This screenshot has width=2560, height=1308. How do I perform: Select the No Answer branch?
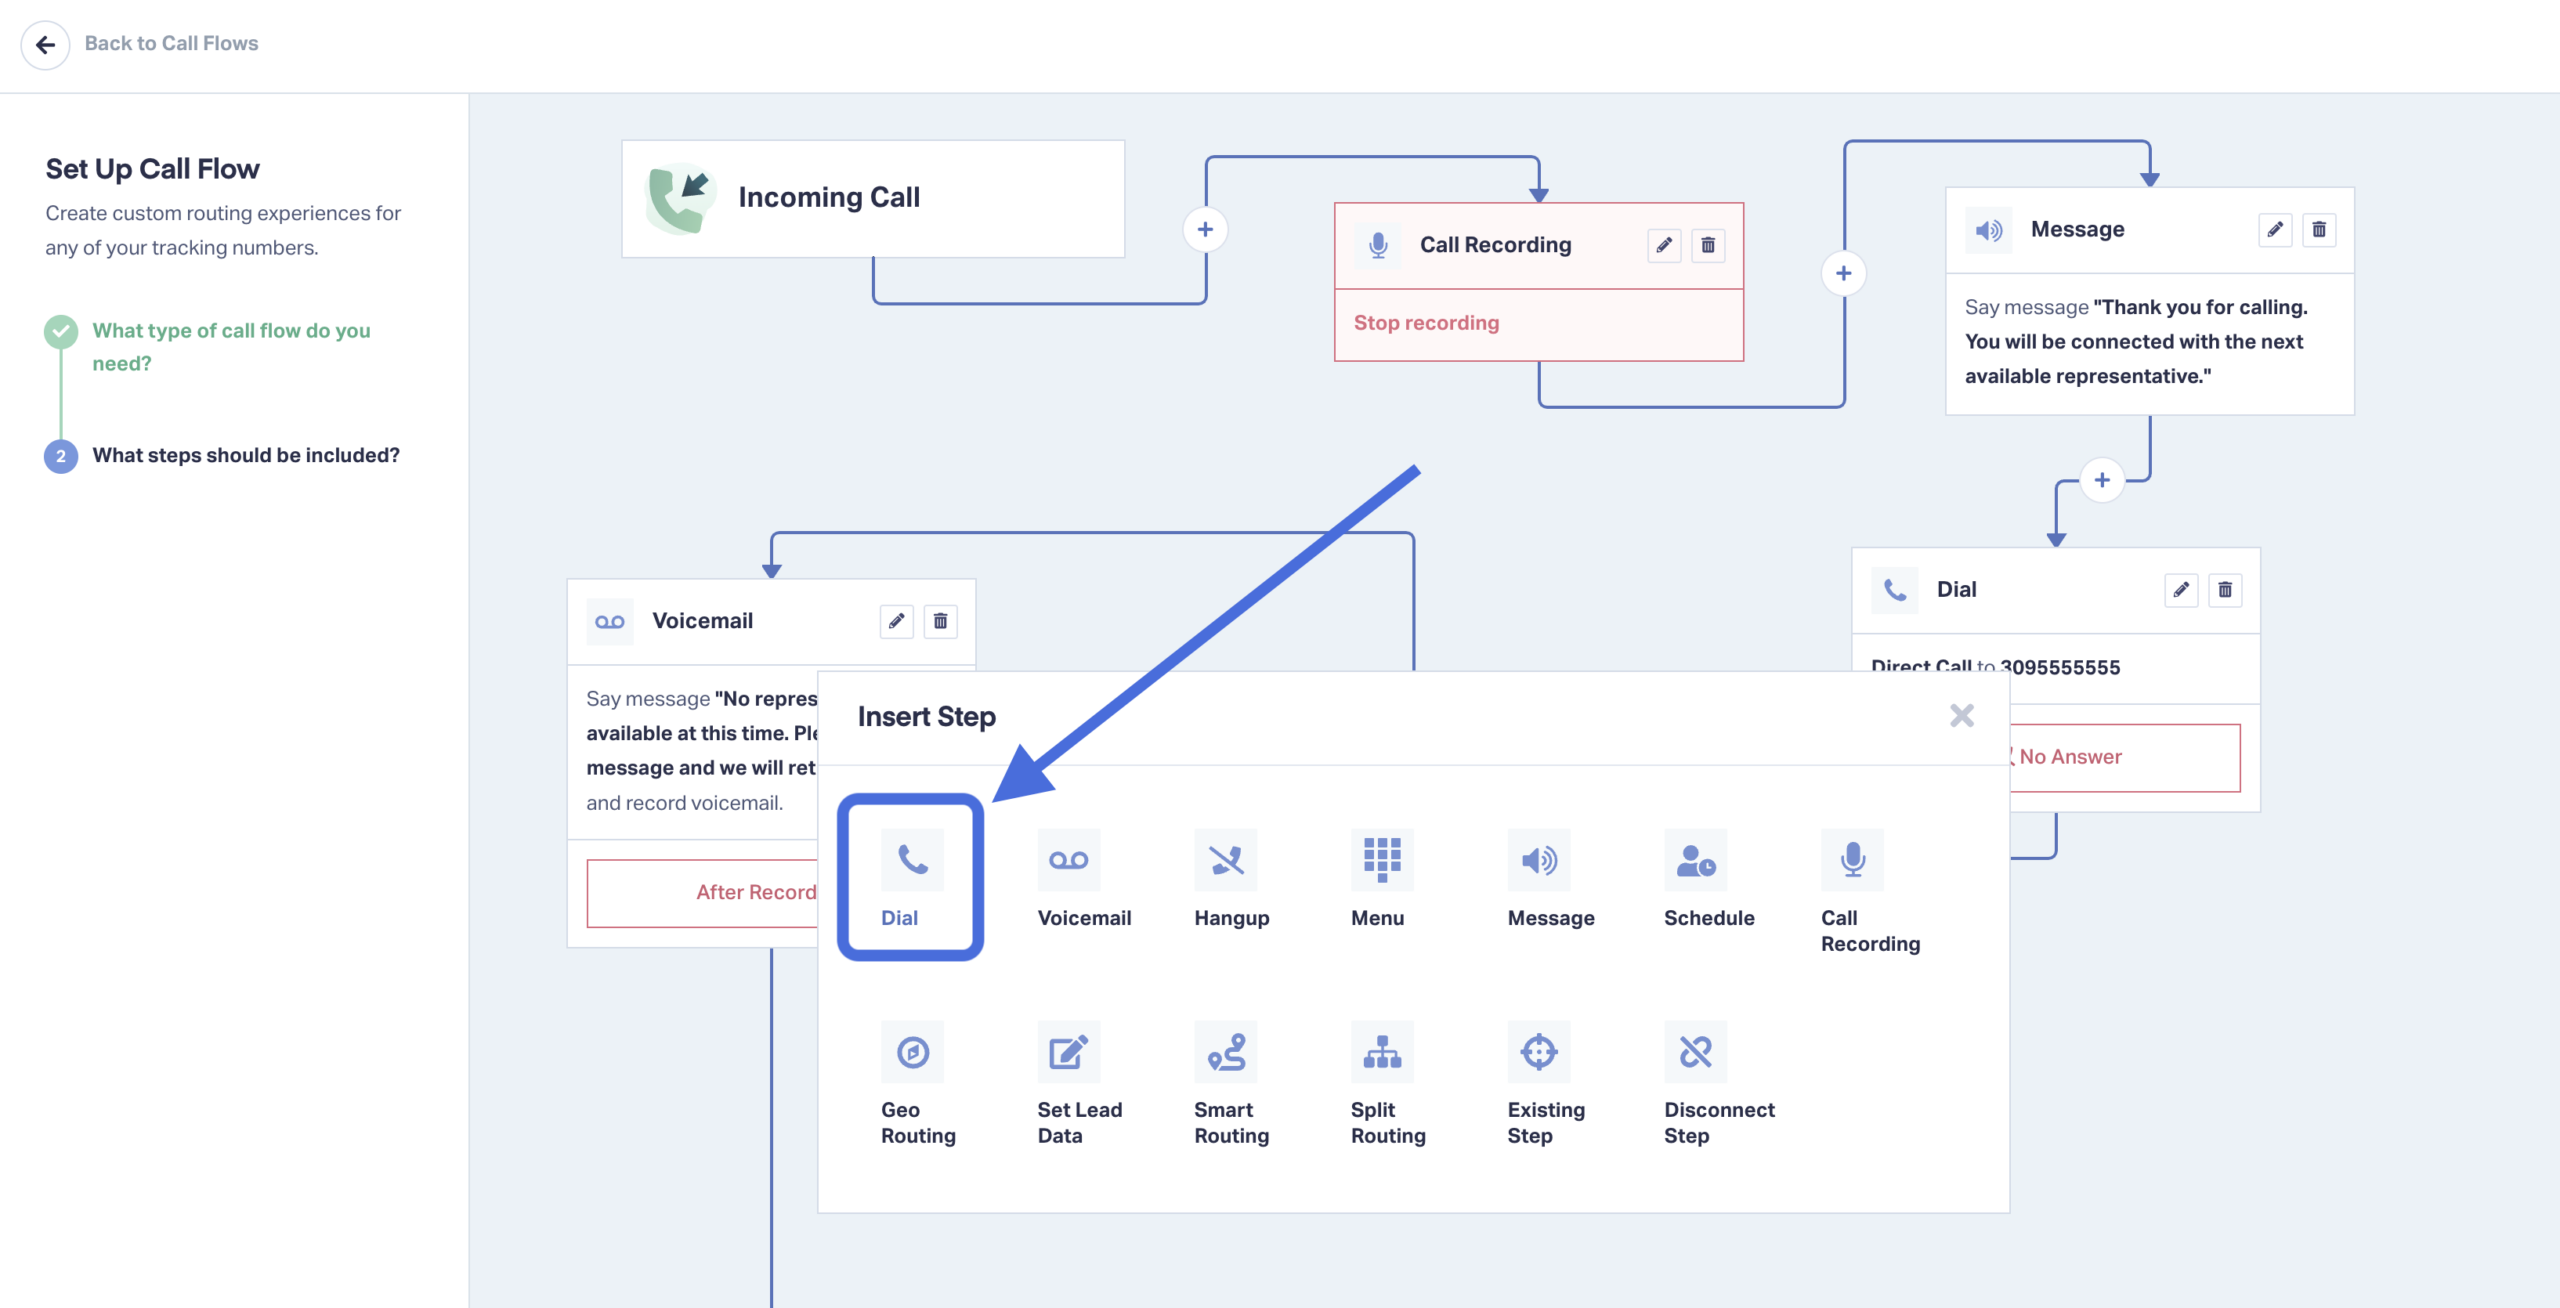2124,757
